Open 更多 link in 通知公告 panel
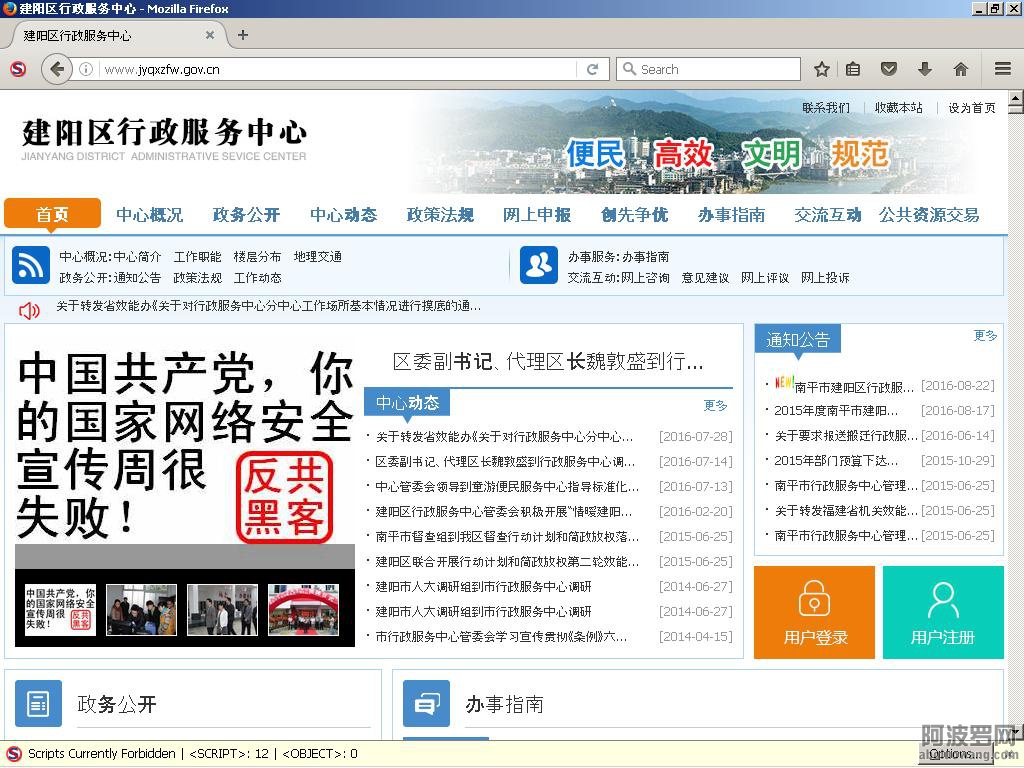This screenshot has height=768, width=1024. click(985, 336)
